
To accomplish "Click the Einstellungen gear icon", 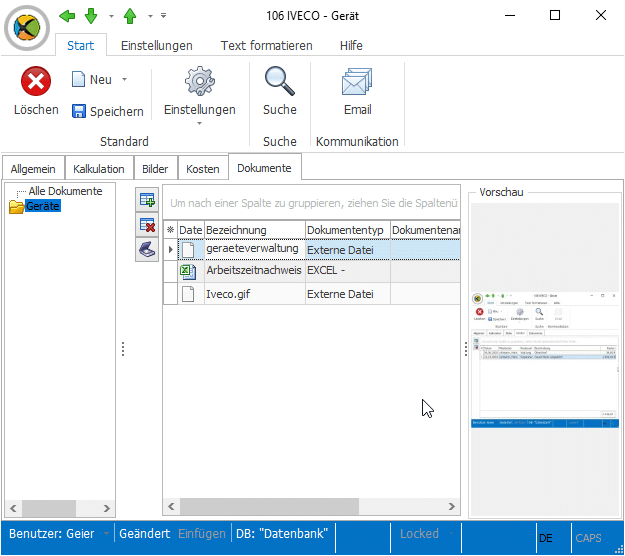I will [200, 81].
